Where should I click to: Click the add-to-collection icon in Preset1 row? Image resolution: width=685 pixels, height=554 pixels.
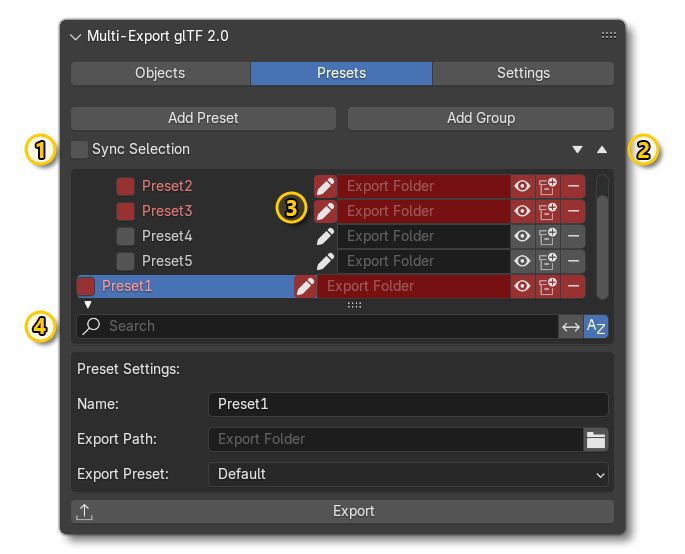(548, 287)
